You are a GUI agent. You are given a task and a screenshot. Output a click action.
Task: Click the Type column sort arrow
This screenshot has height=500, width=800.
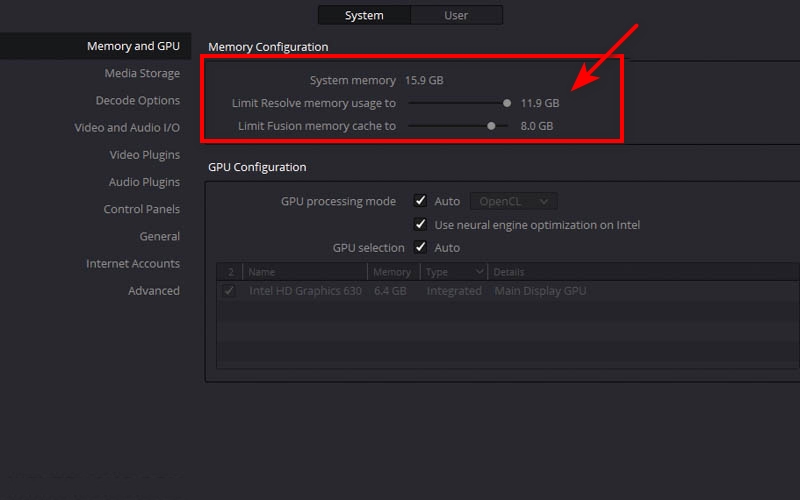tap(479, 271)
